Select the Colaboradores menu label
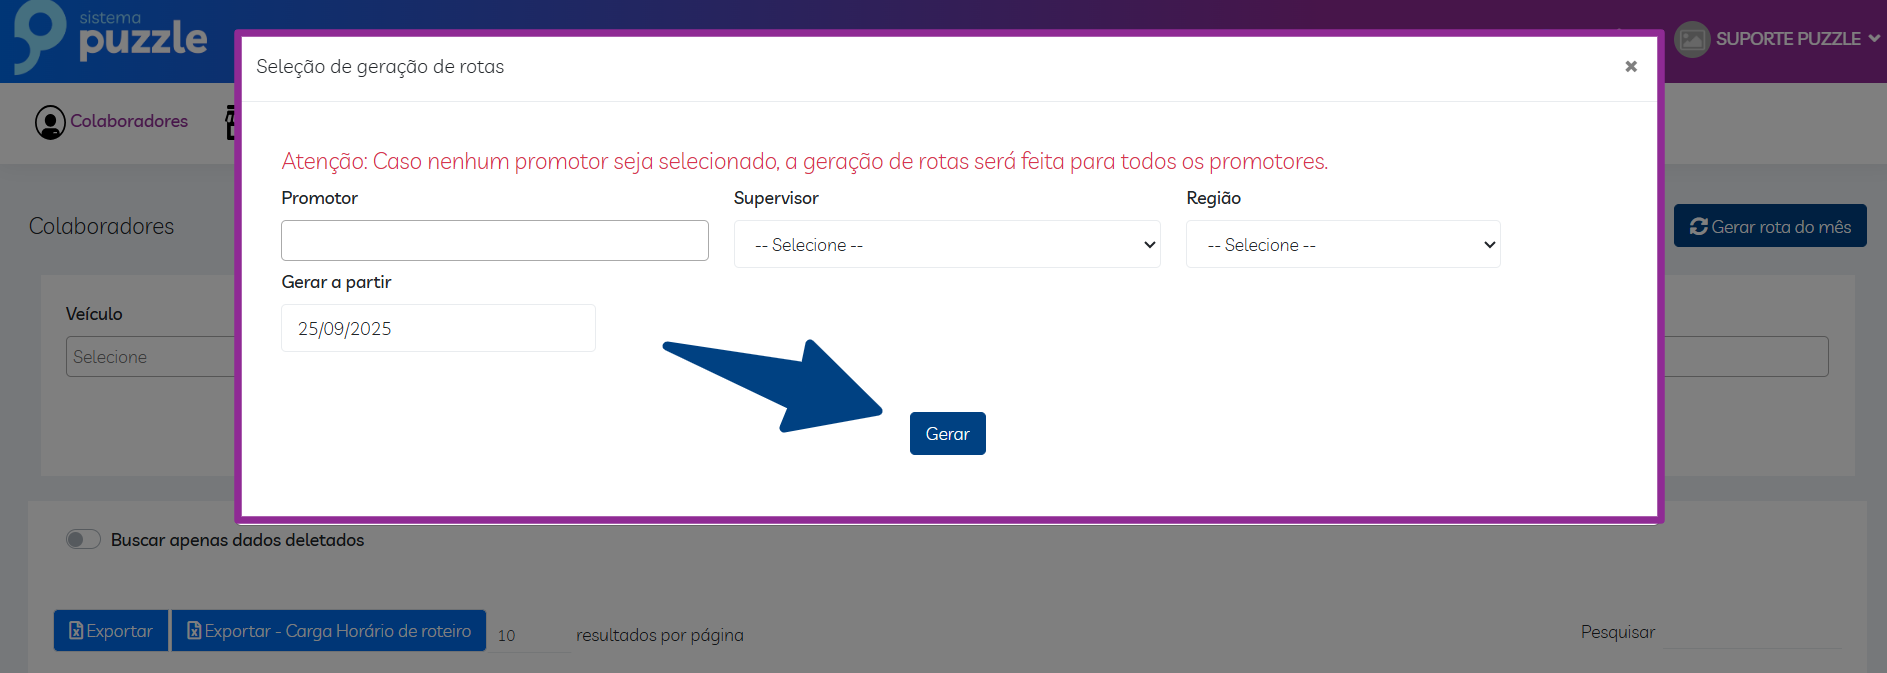Viewport: 1887px width, 673px height. point(129,121)
